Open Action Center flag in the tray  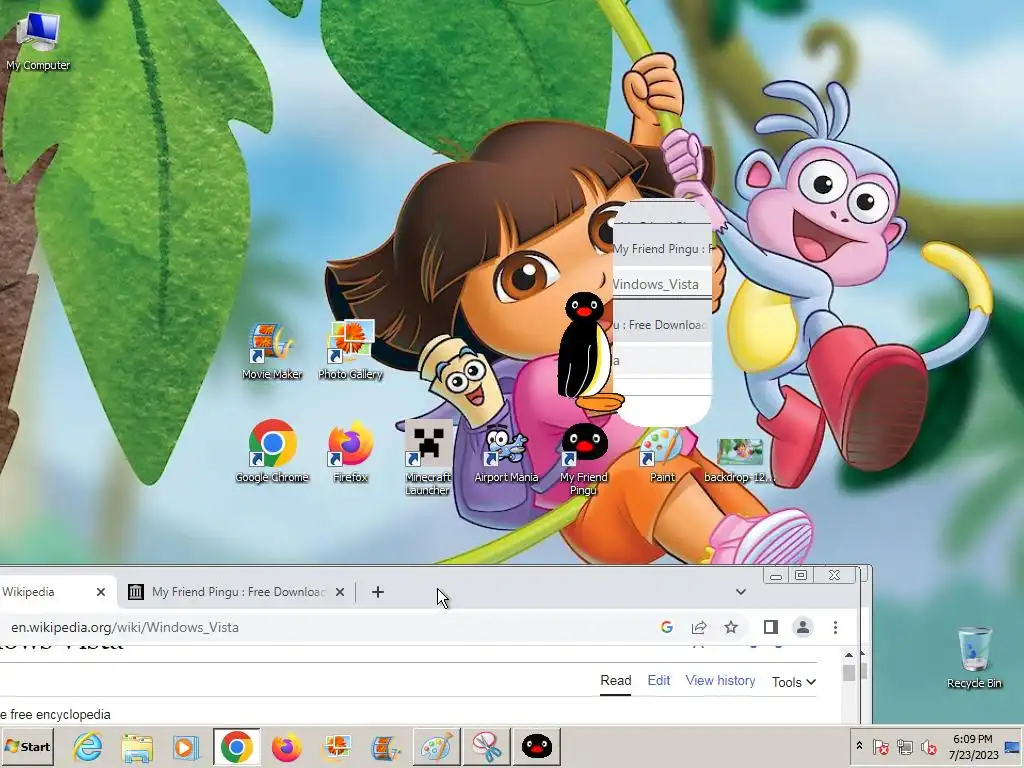880,746
